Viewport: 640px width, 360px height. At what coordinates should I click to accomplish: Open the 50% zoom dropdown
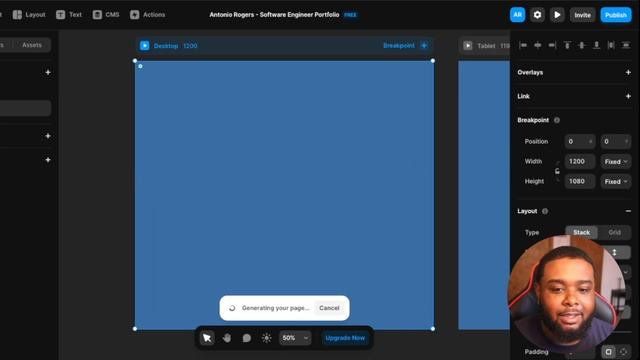pos(295,338)
